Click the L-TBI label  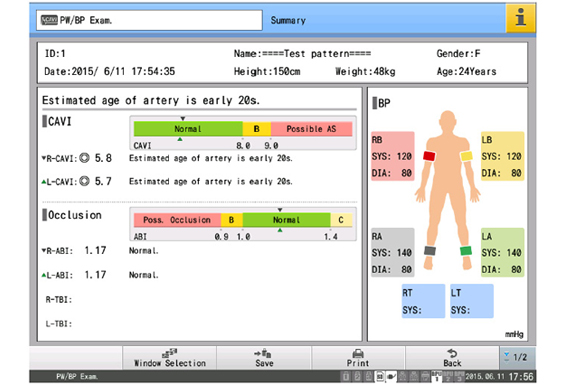click(59, 324)
